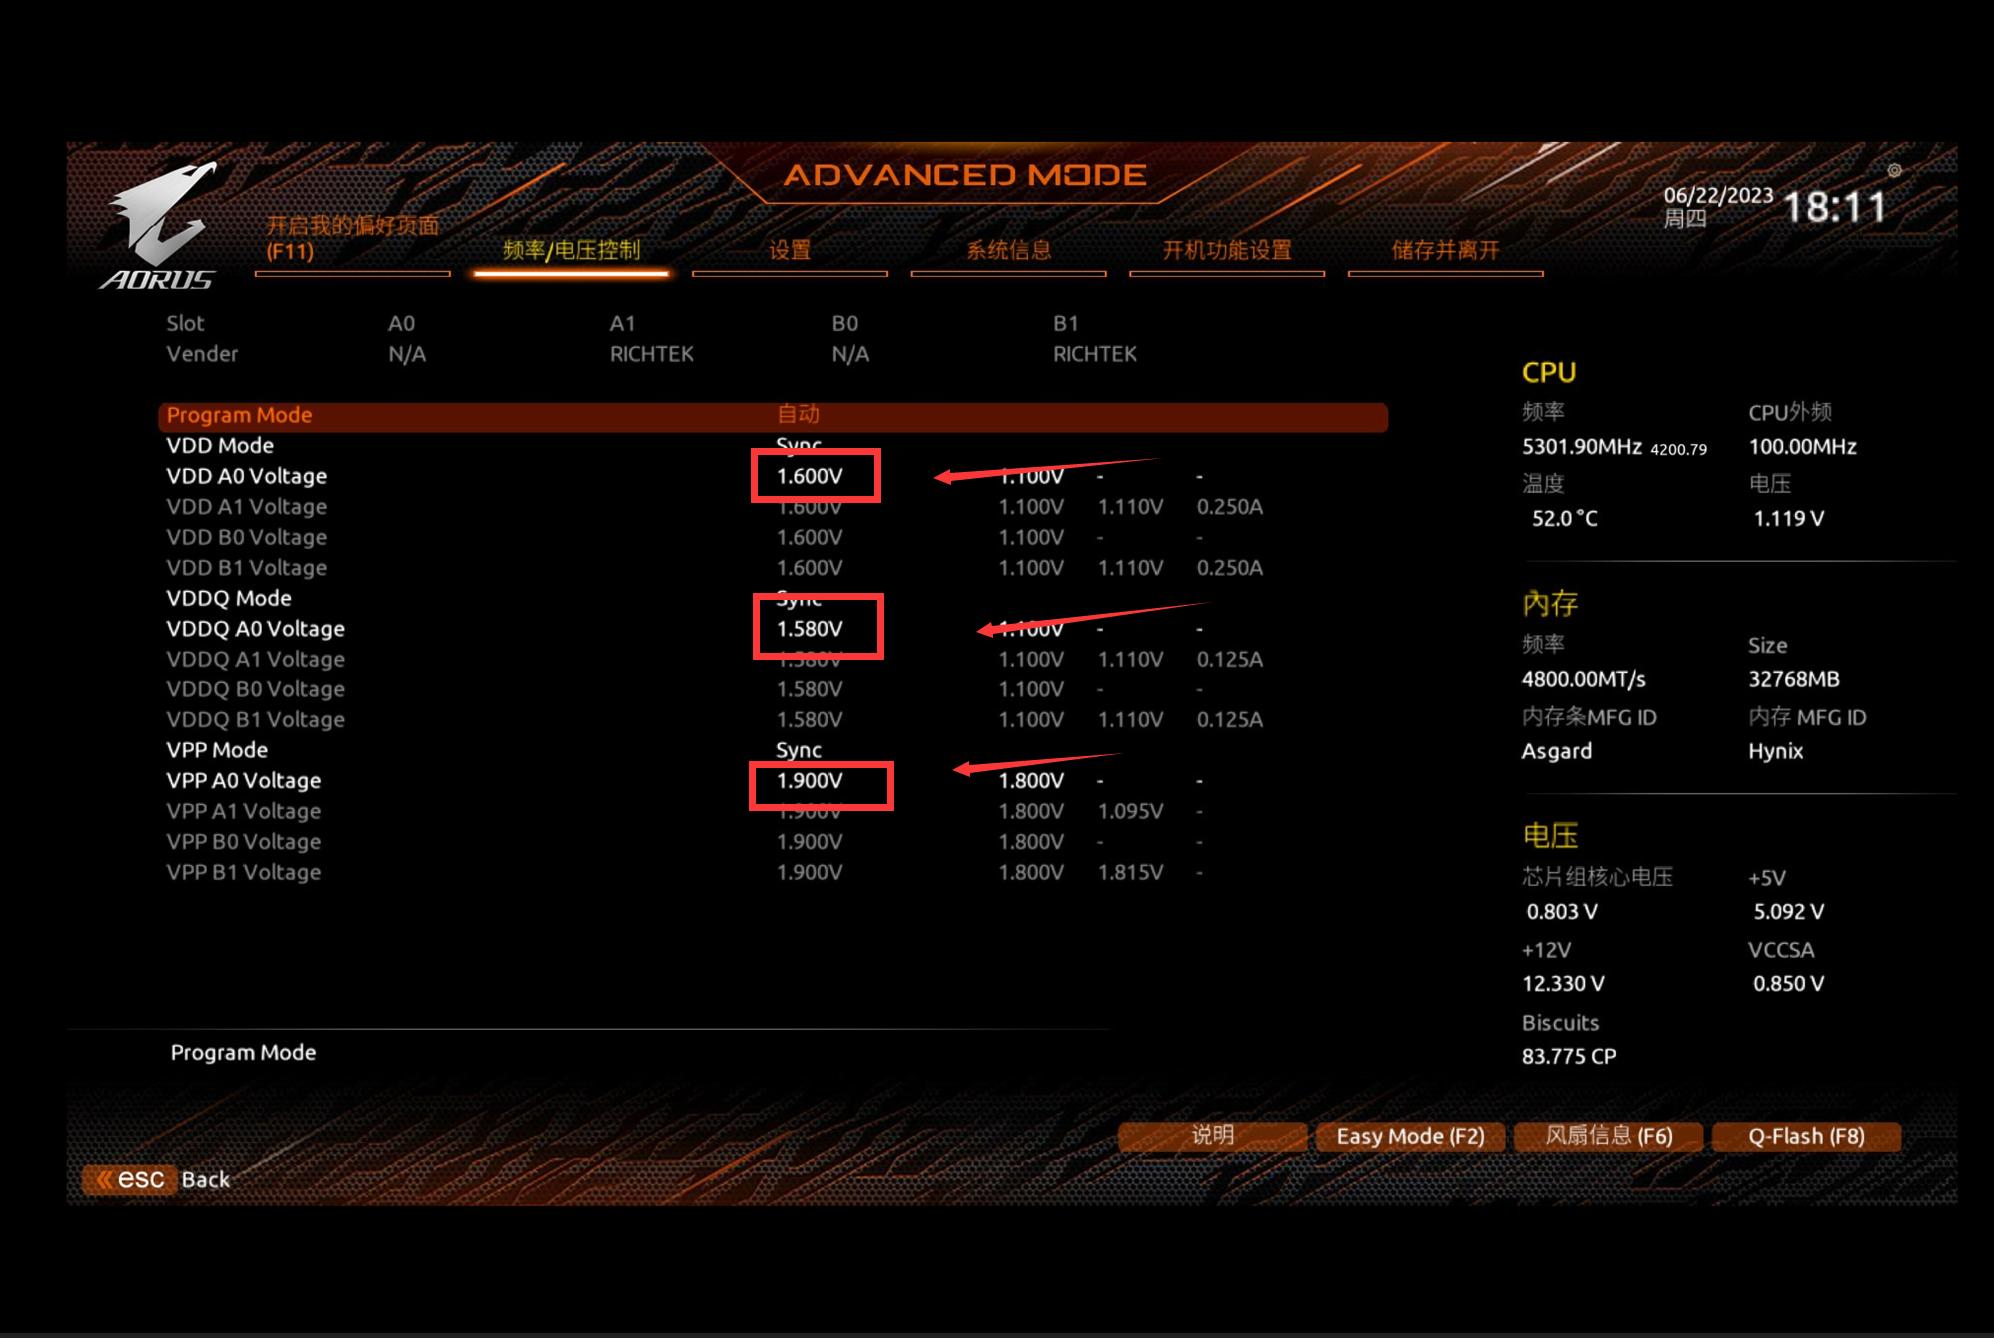The height and width of the screenshot is (1338, 1994).
Task: Edit the VDD A0 Voltage 1.600V field
Action: coord(810,477)
